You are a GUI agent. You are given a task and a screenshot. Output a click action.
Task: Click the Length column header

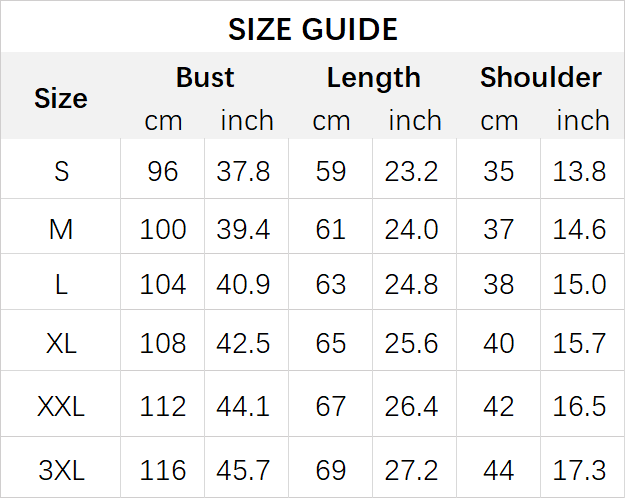pos(373,77)
